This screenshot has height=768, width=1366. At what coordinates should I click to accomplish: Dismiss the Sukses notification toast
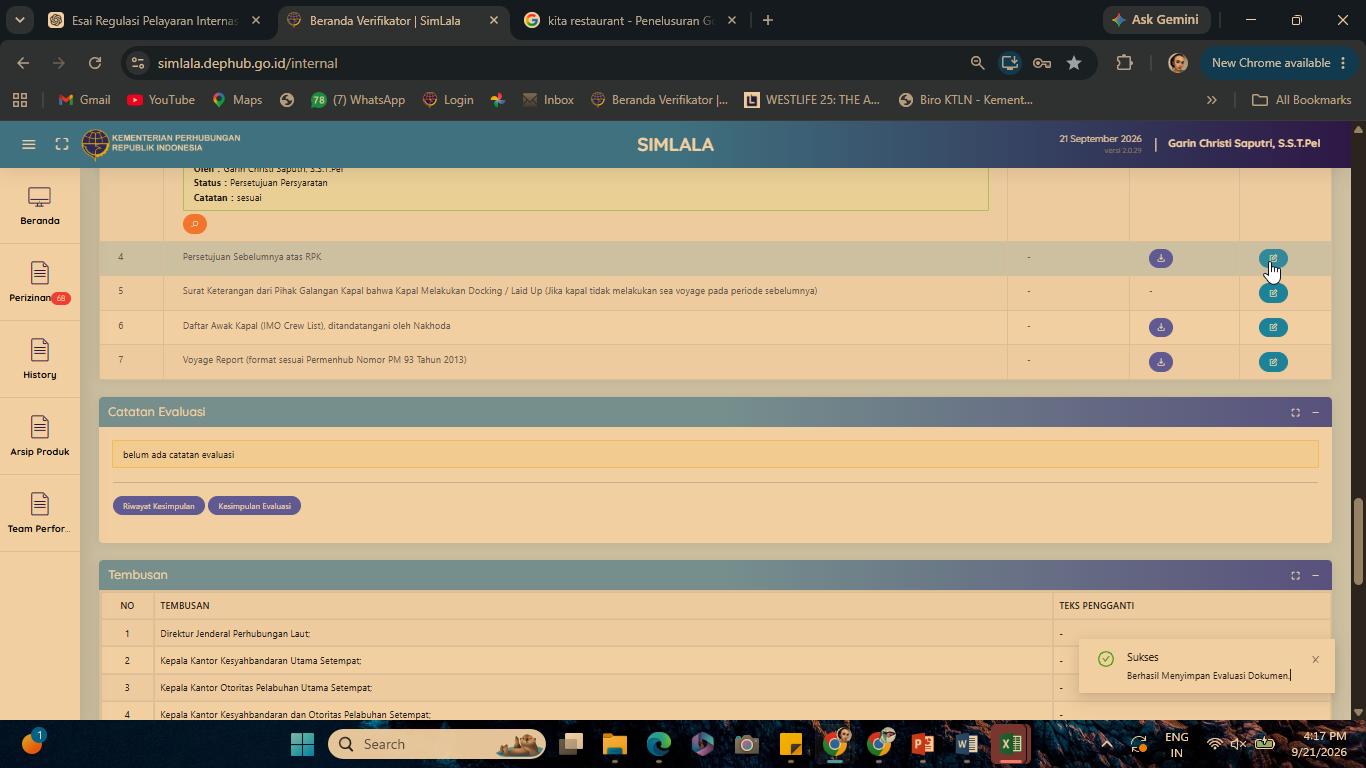pyautogui.click(x=1315, y=659)
